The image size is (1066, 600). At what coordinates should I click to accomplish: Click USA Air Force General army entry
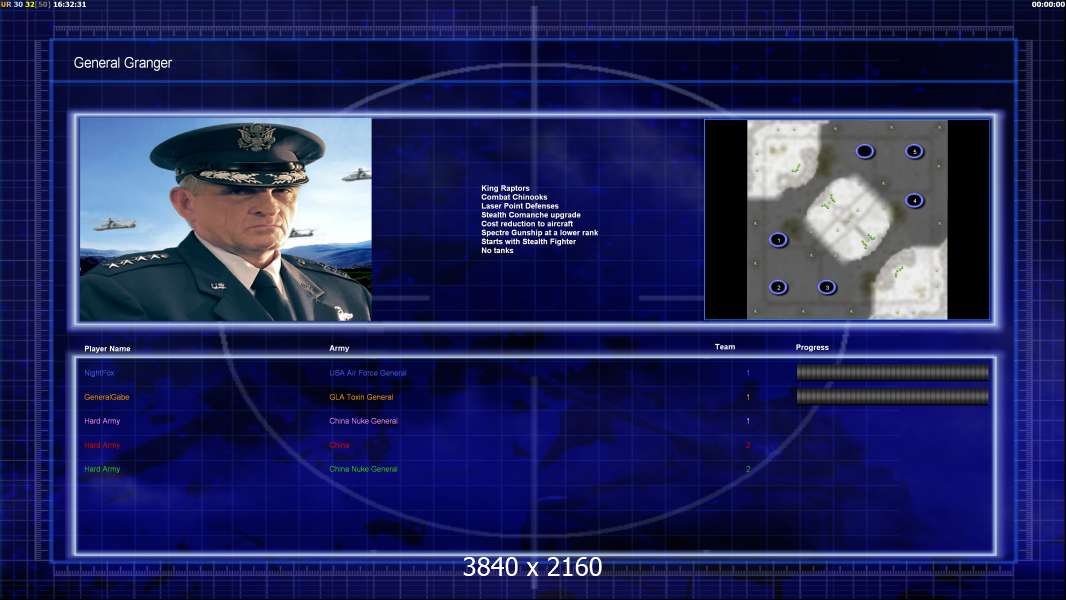(x=368, y=373)
